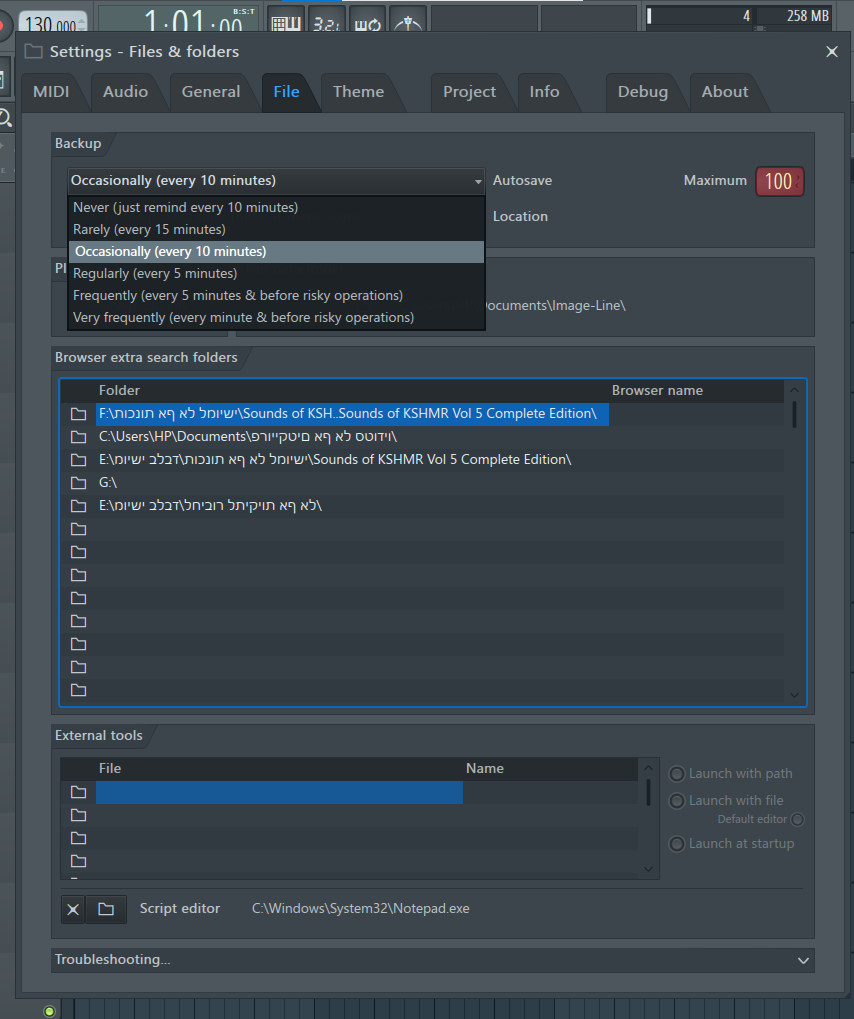
Task: Choose 'Regularly (every 5 minutes)' autosave option
Action: coord(155,274)
